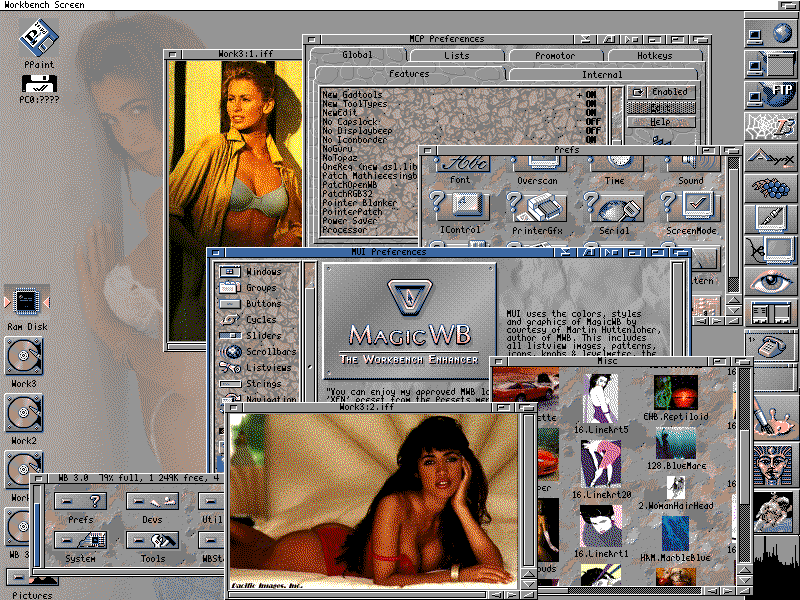Select Groups in MUI Preferences list

point(258,287)
